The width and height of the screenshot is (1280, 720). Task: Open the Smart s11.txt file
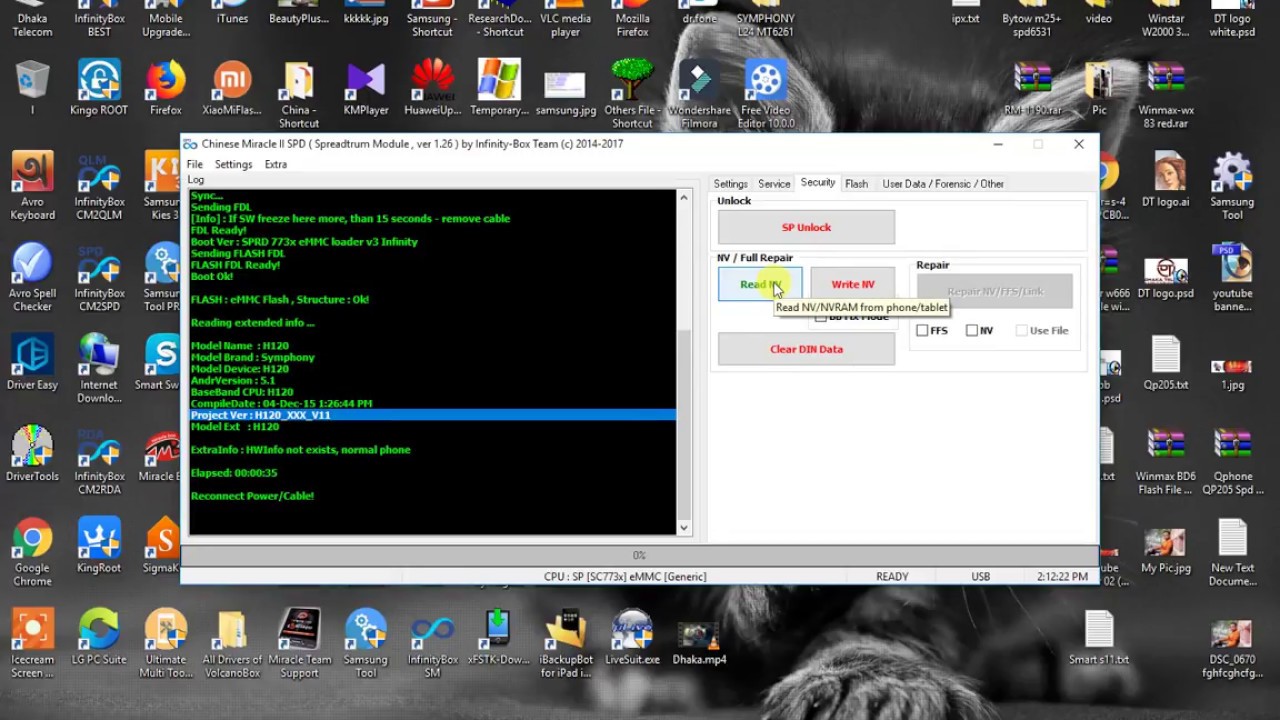tap(1098, 638)
